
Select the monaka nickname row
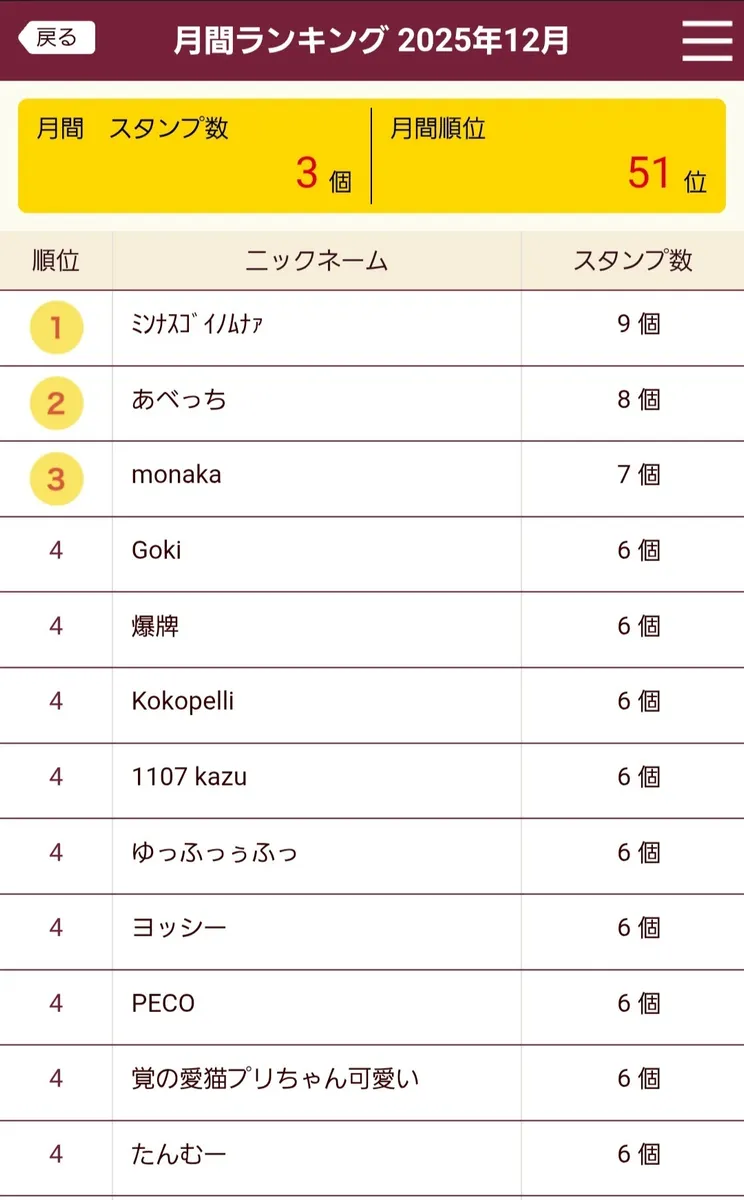click(x=176, y=475)
